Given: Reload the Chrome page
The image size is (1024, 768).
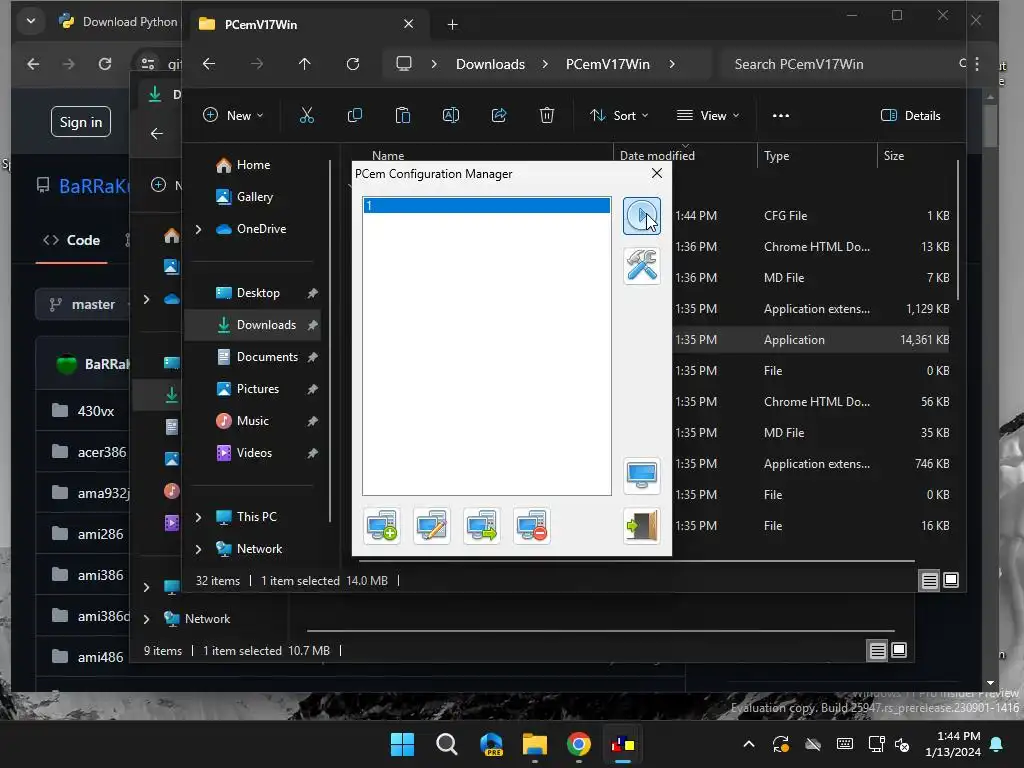Looking at the screenshot, I should (104, 64).
